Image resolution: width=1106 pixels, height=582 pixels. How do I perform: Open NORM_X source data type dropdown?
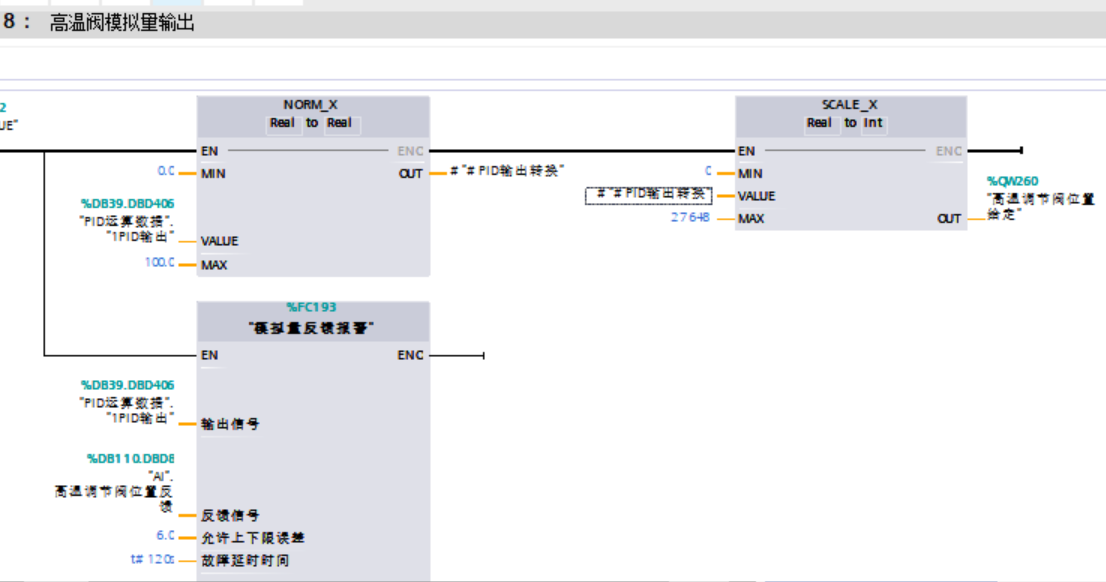coord(282,123)
